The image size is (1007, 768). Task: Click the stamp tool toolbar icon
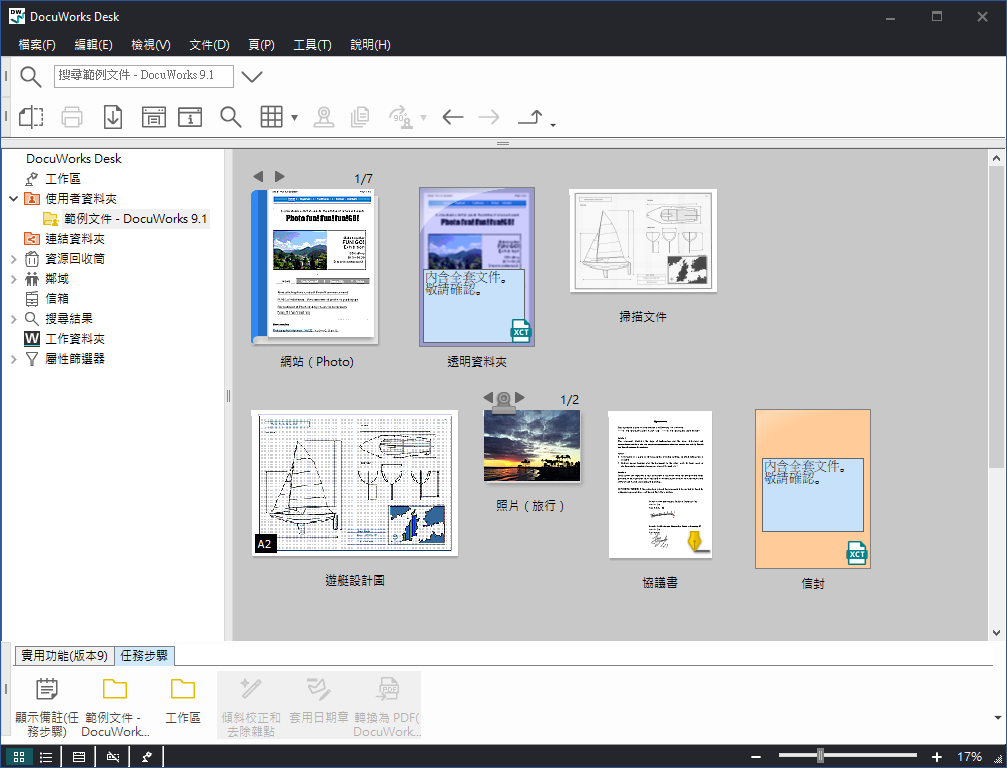[x=324, y=117]
